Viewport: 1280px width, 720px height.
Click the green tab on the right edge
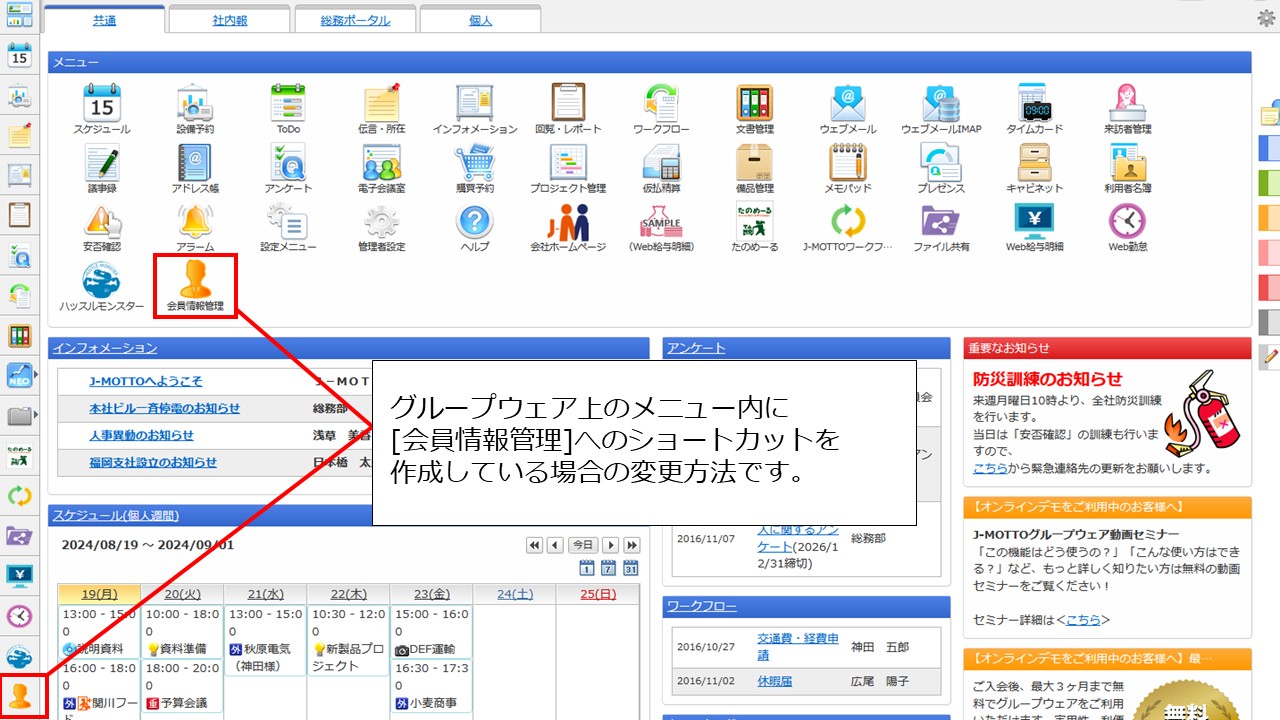(x=1268, y=182)
